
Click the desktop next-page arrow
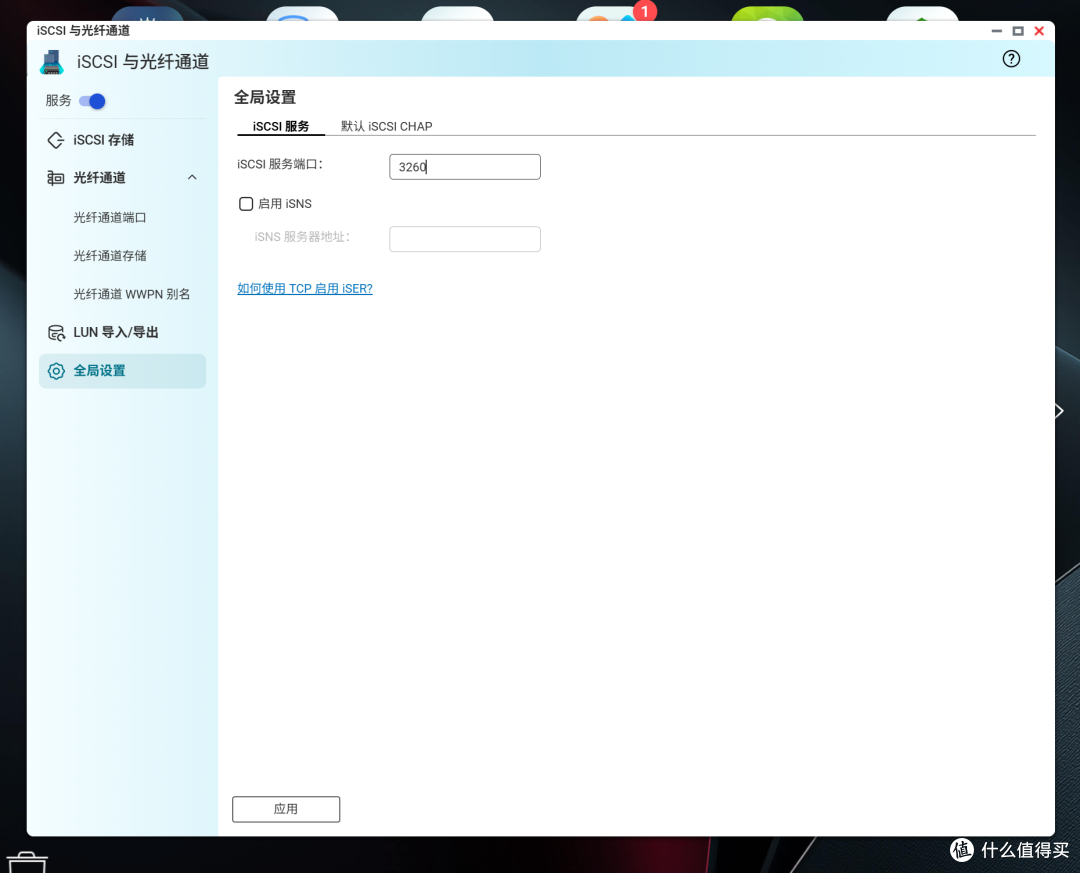coord(1059,411)
